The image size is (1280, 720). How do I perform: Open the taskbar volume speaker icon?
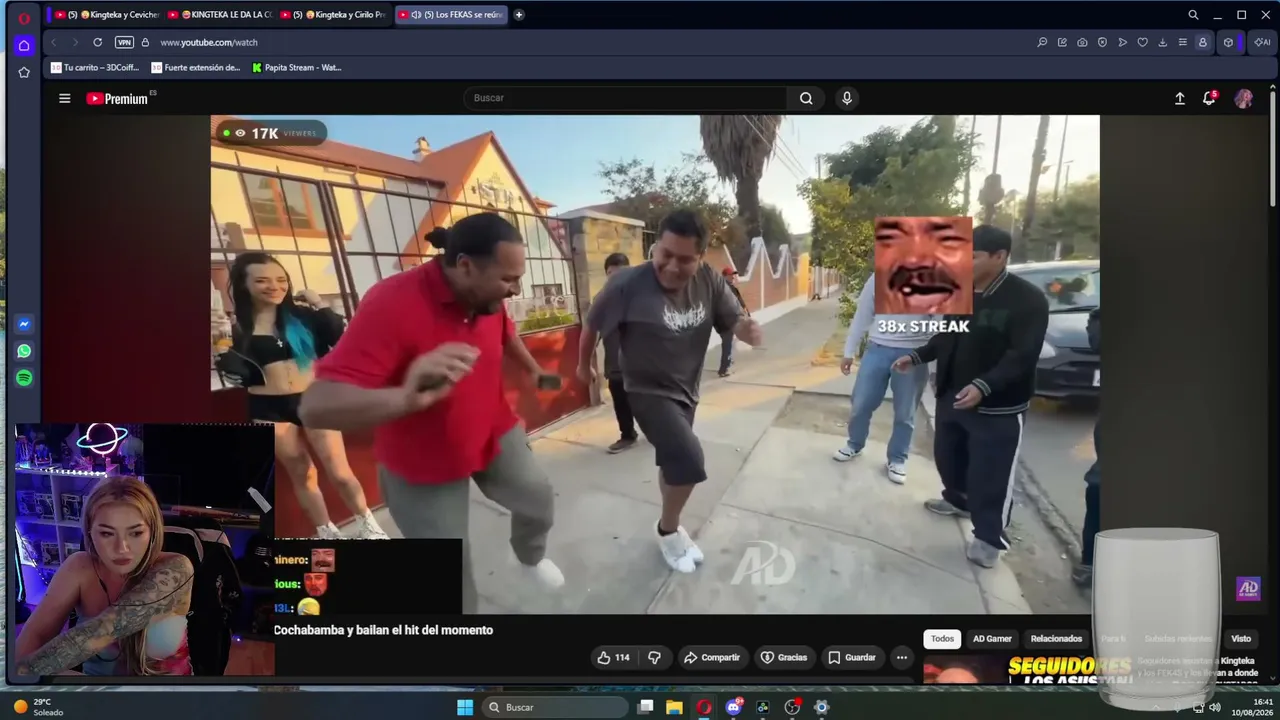[1215, 707]
